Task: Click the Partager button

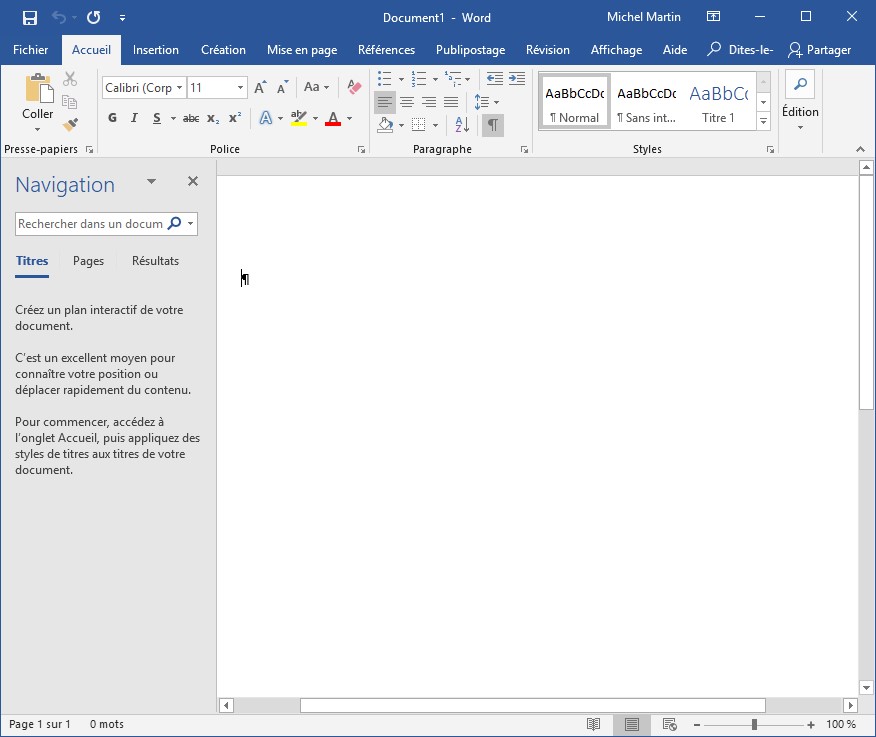Action: pos(820,50)
